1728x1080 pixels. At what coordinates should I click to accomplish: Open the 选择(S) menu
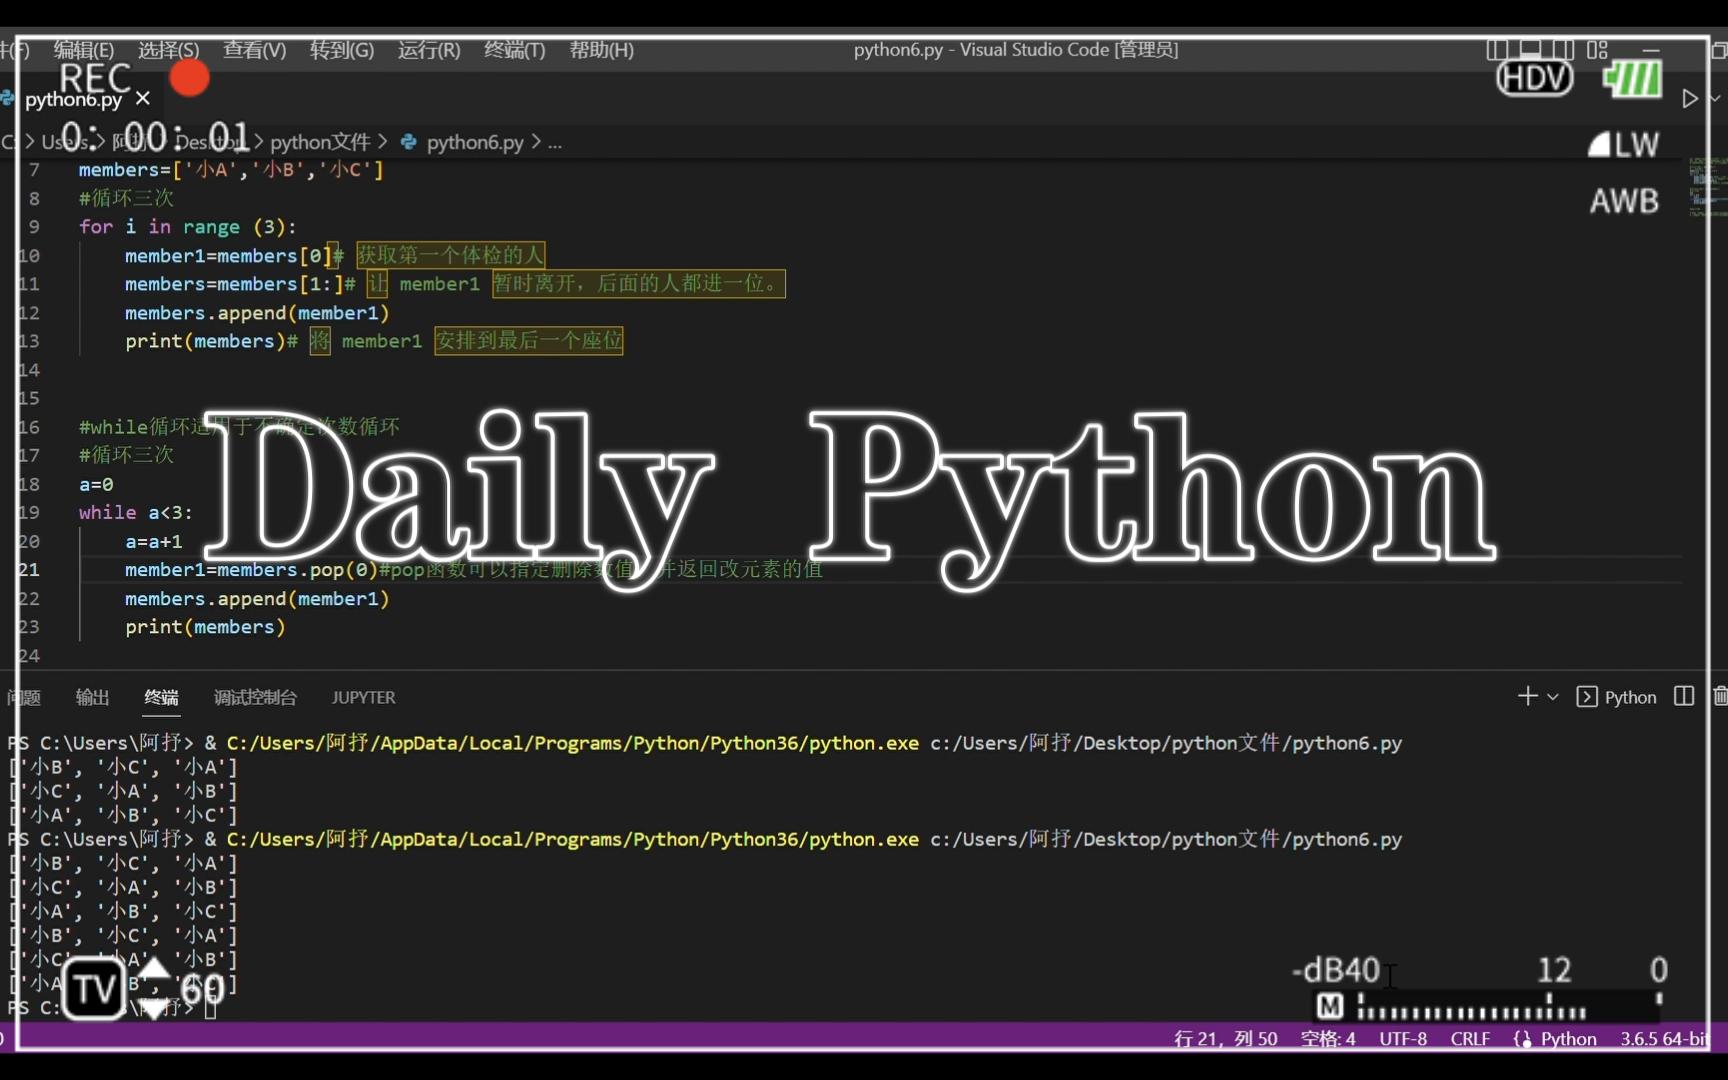click(x=168, y=50)
